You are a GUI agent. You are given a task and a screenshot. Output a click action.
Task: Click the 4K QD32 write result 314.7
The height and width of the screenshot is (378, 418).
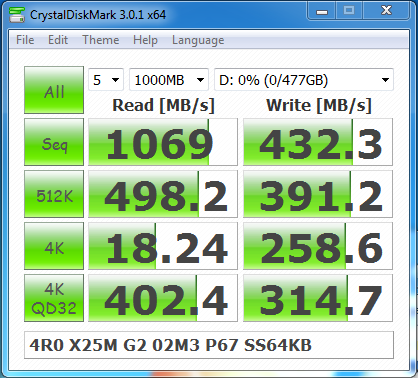point(318,298)
